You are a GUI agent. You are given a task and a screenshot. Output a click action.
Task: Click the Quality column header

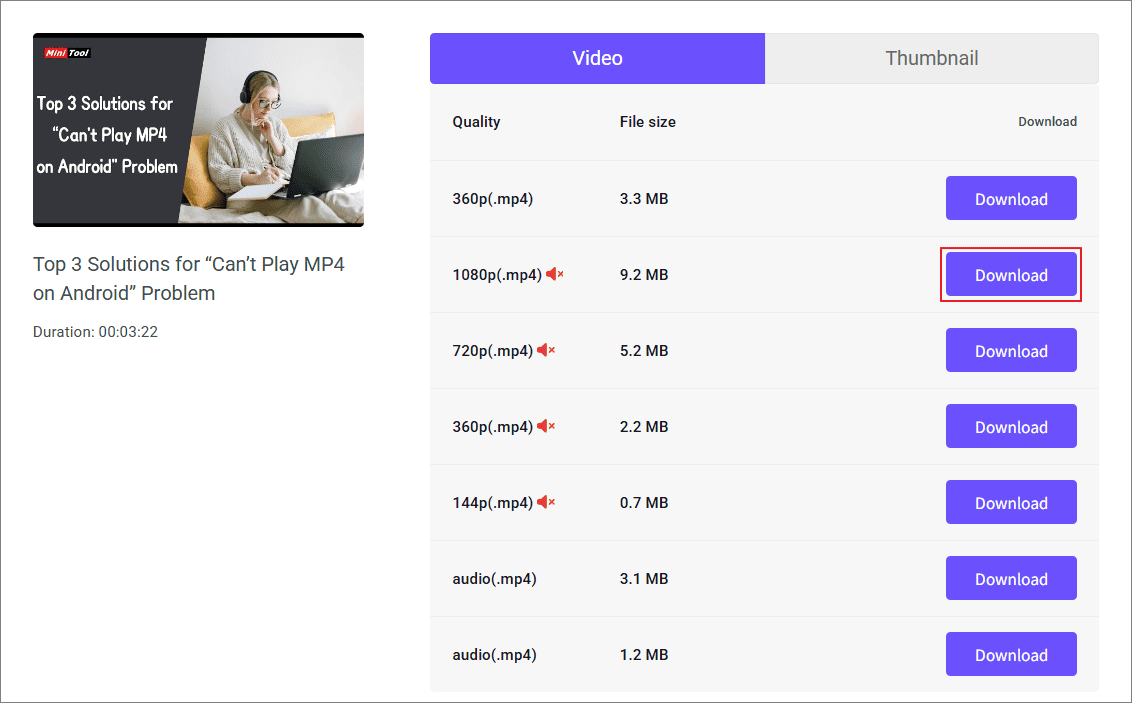[x=476, y=122]
